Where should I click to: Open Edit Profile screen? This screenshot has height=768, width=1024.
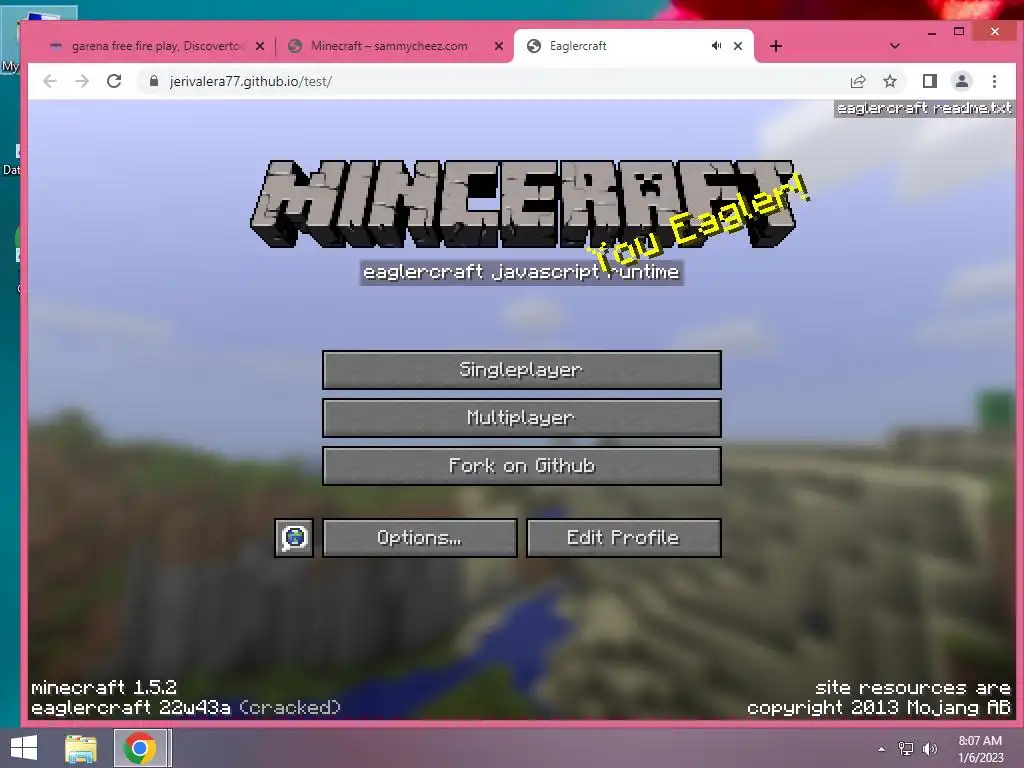[624, 537]
